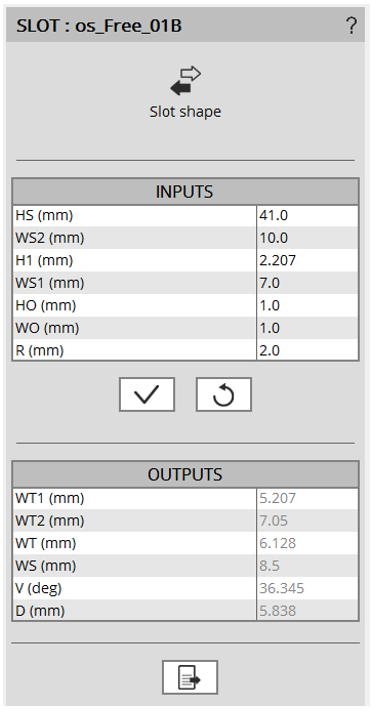Image resolution: width=379 pixels, height=714 pixels.
Task: Select the WS1 (mm) value field
Action: click(307, 283)
